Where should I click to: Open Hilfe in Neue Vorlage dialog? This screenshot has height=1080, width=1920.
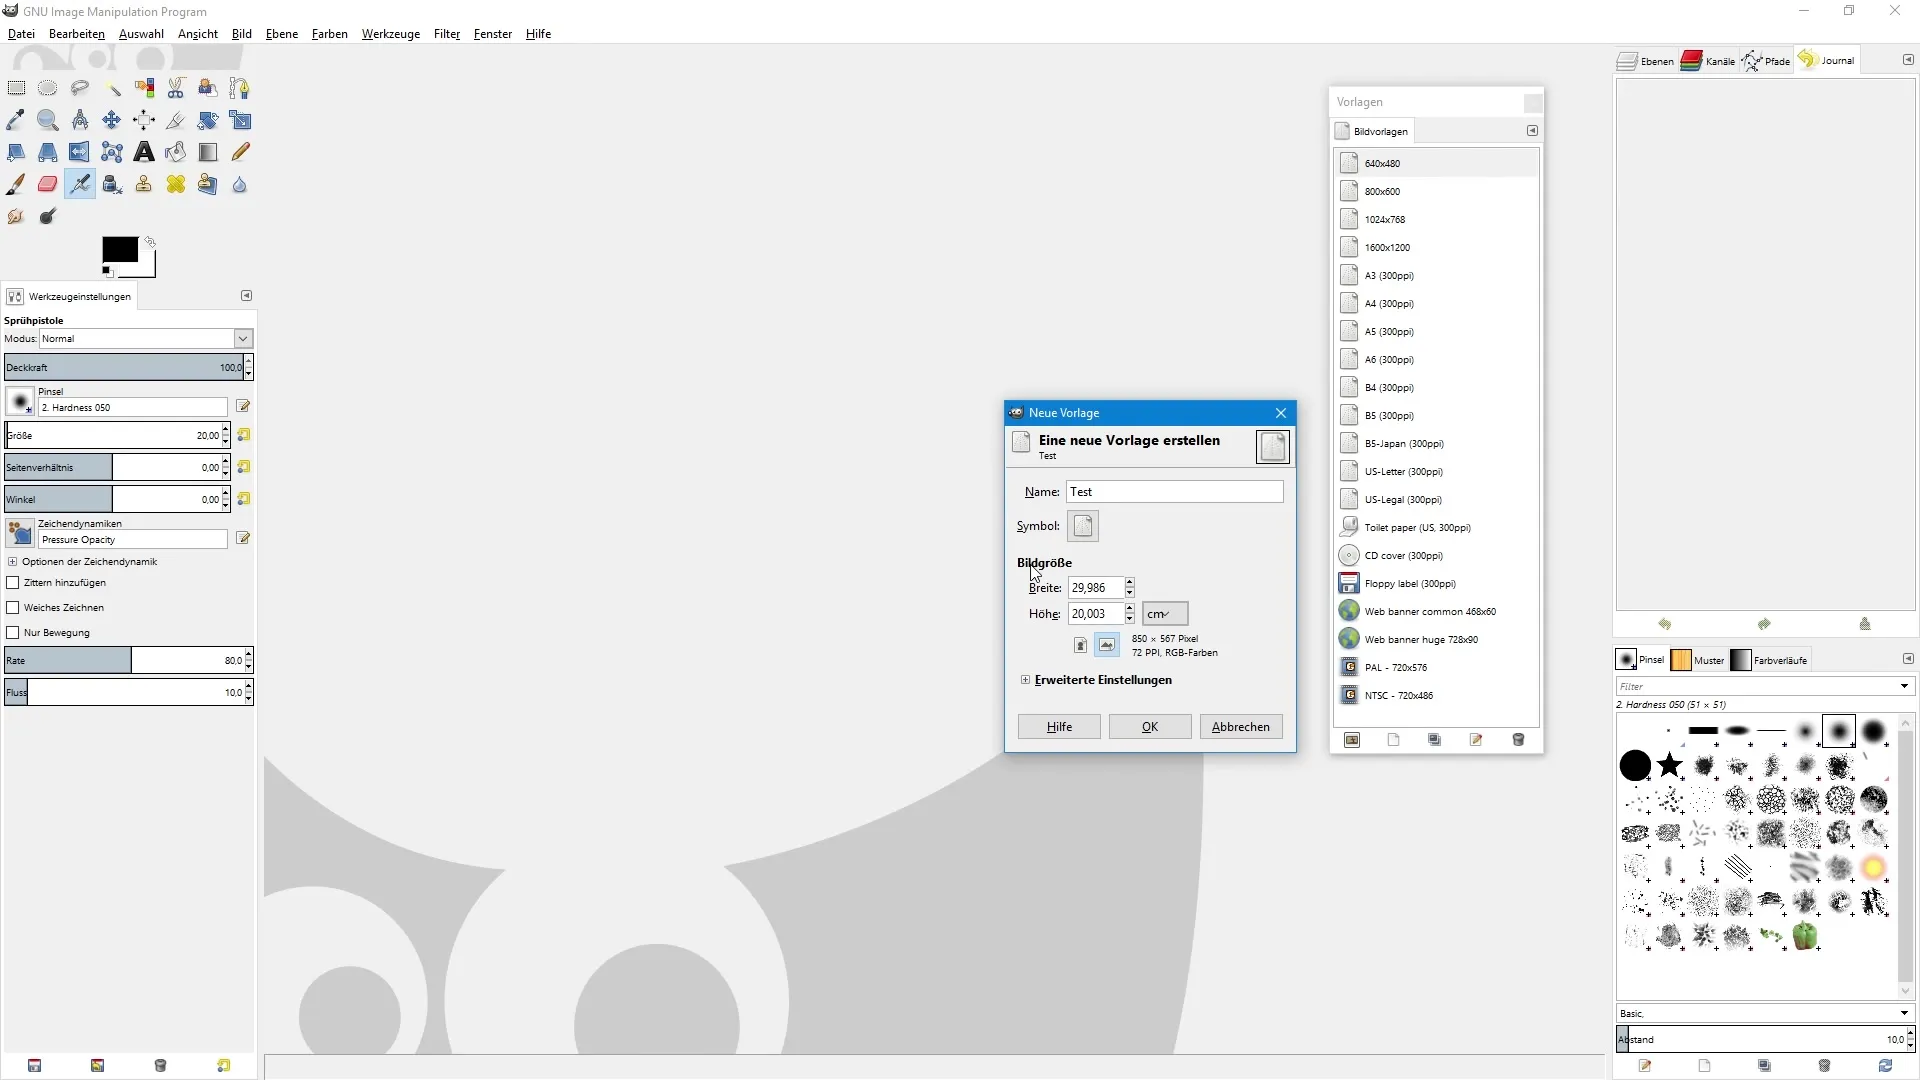tap(1059, 727)
